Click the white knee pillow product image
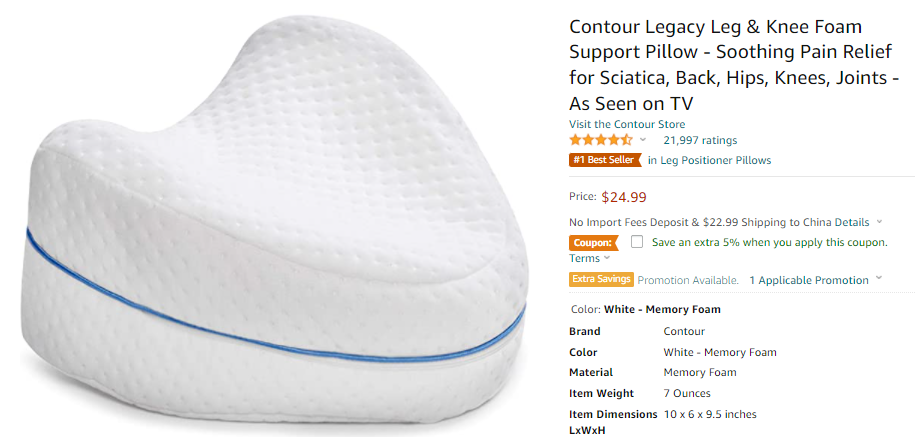The height and width of the screenshot is (437, 915). (x=270, y=220)
